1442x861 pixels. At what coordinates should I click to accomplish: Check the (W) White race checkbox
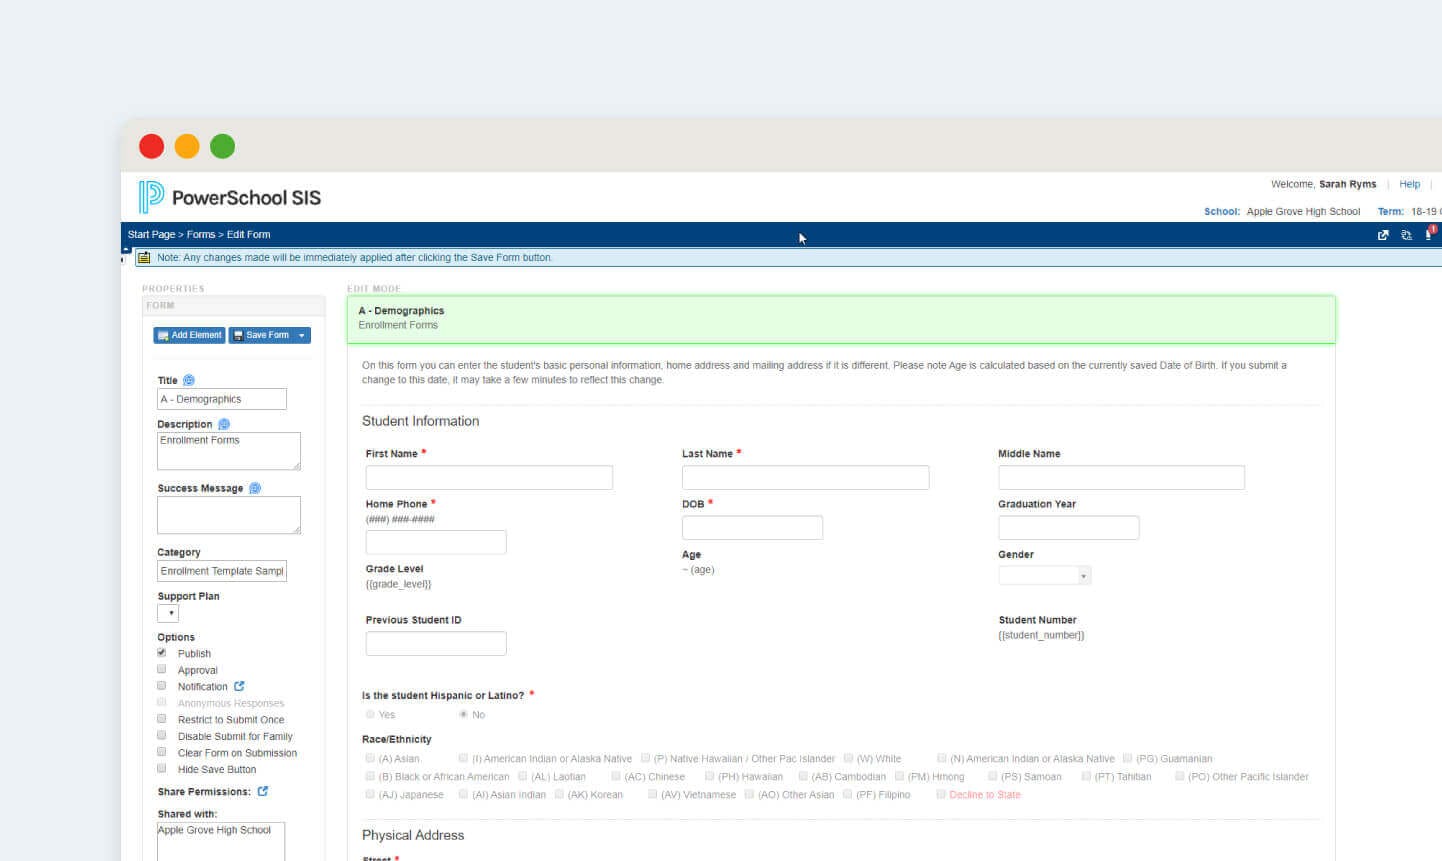click(848, 758)
